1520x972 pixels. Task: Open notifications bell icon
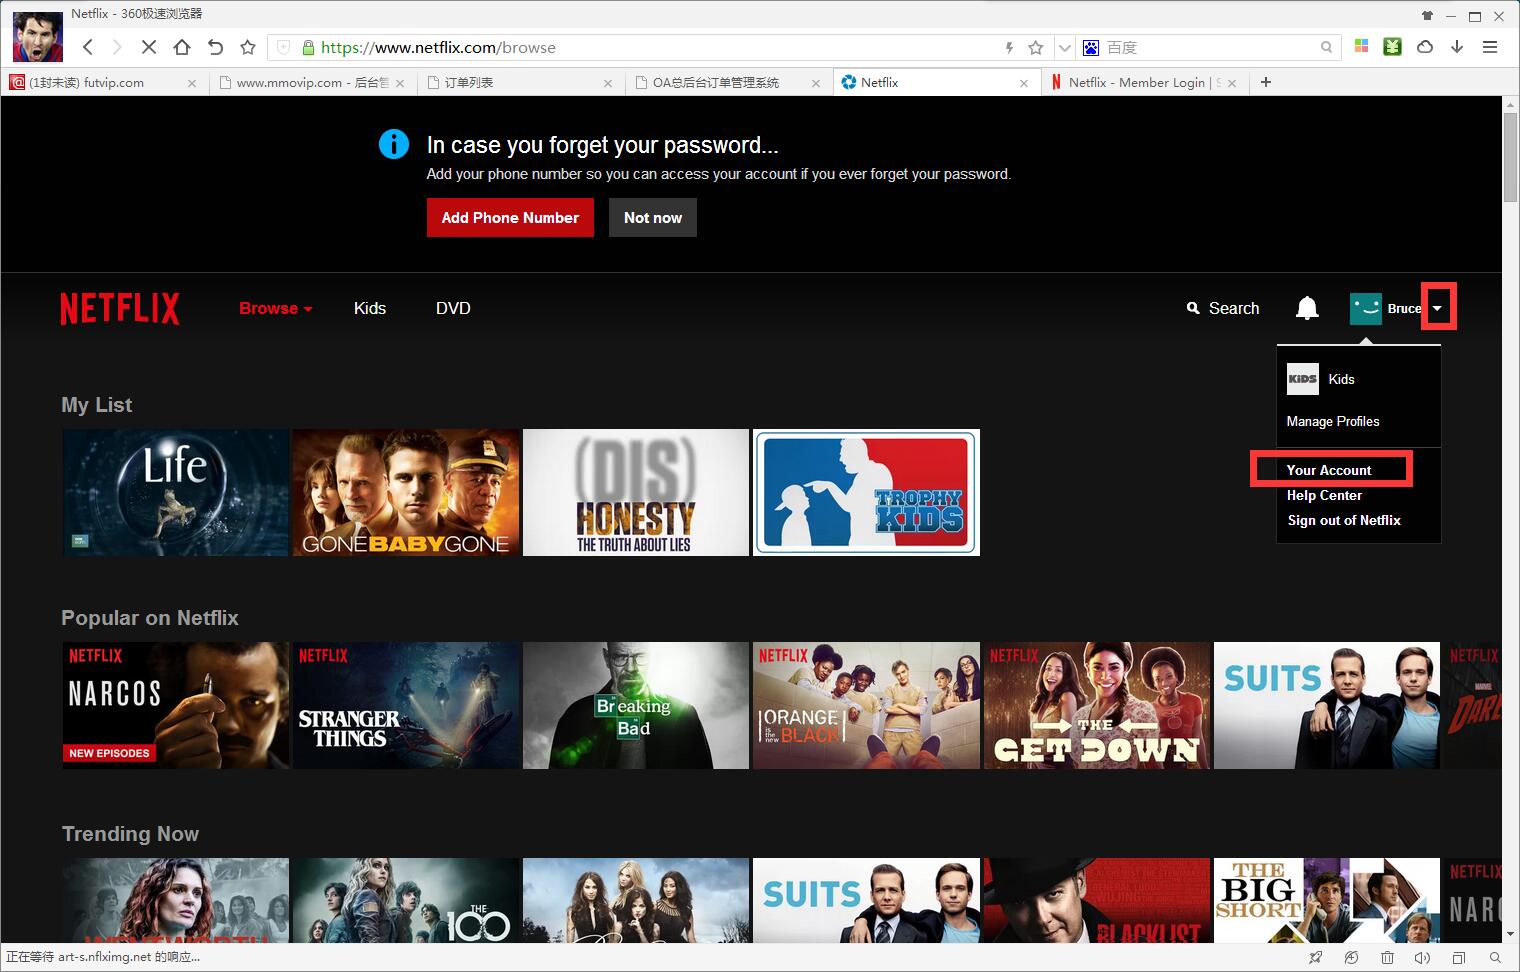[1307, 308]
